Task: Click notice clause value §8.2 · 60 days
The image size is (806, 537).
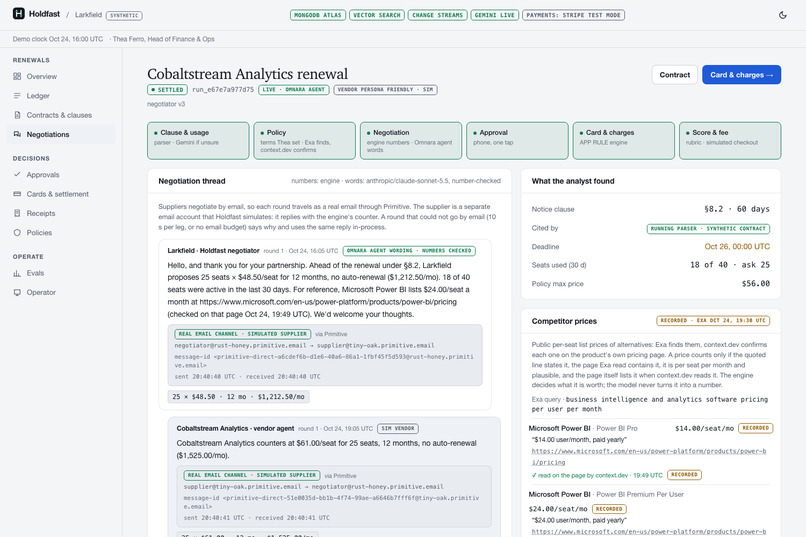Action: pos(737,209)
